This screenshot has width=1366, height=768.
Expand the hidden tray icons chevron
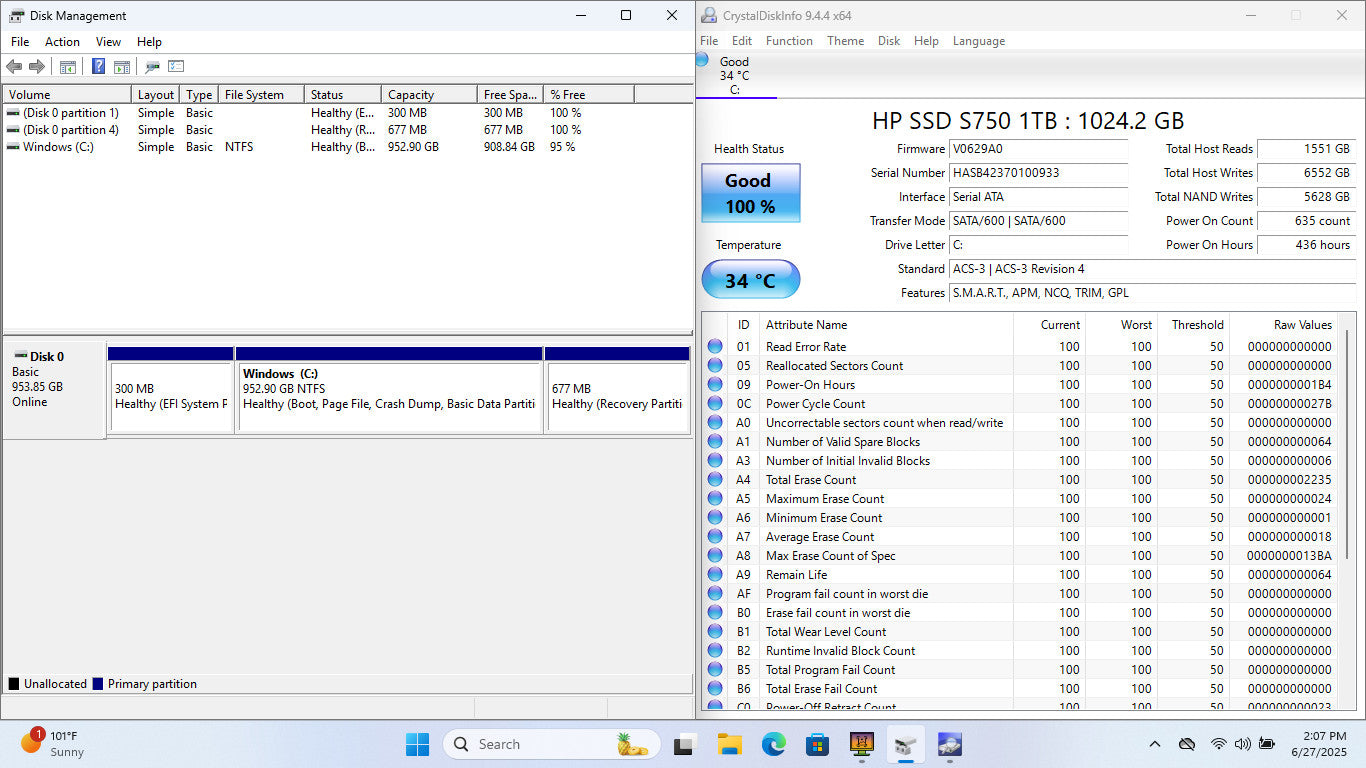(x=1155, y=744)
